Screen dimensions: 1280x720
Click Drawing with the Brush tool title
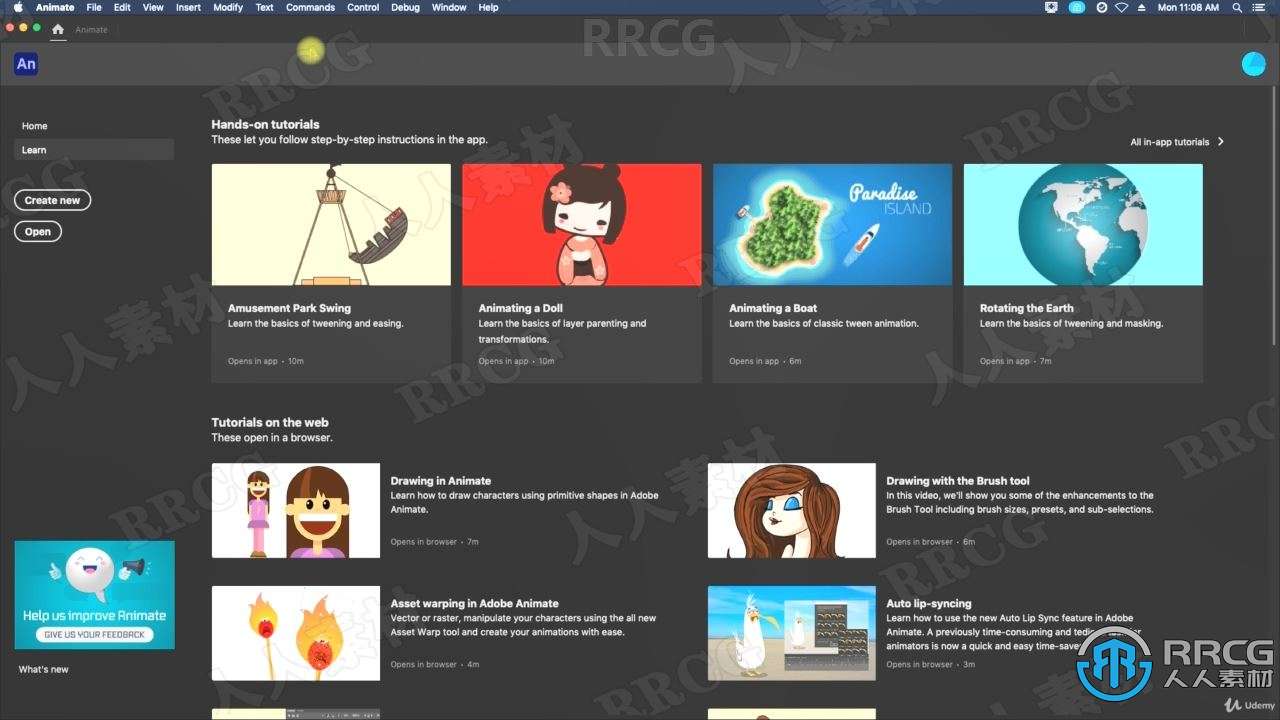957,481
